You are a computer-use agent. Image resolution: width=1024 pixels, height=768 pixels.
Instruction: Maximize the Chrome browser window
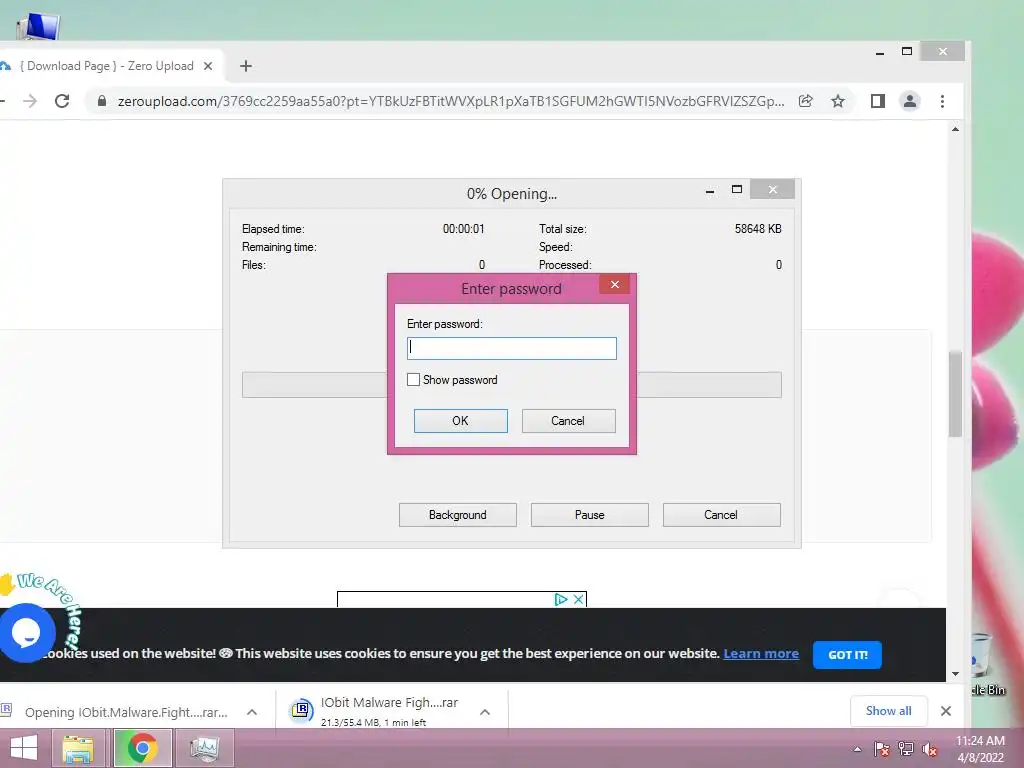906,52
